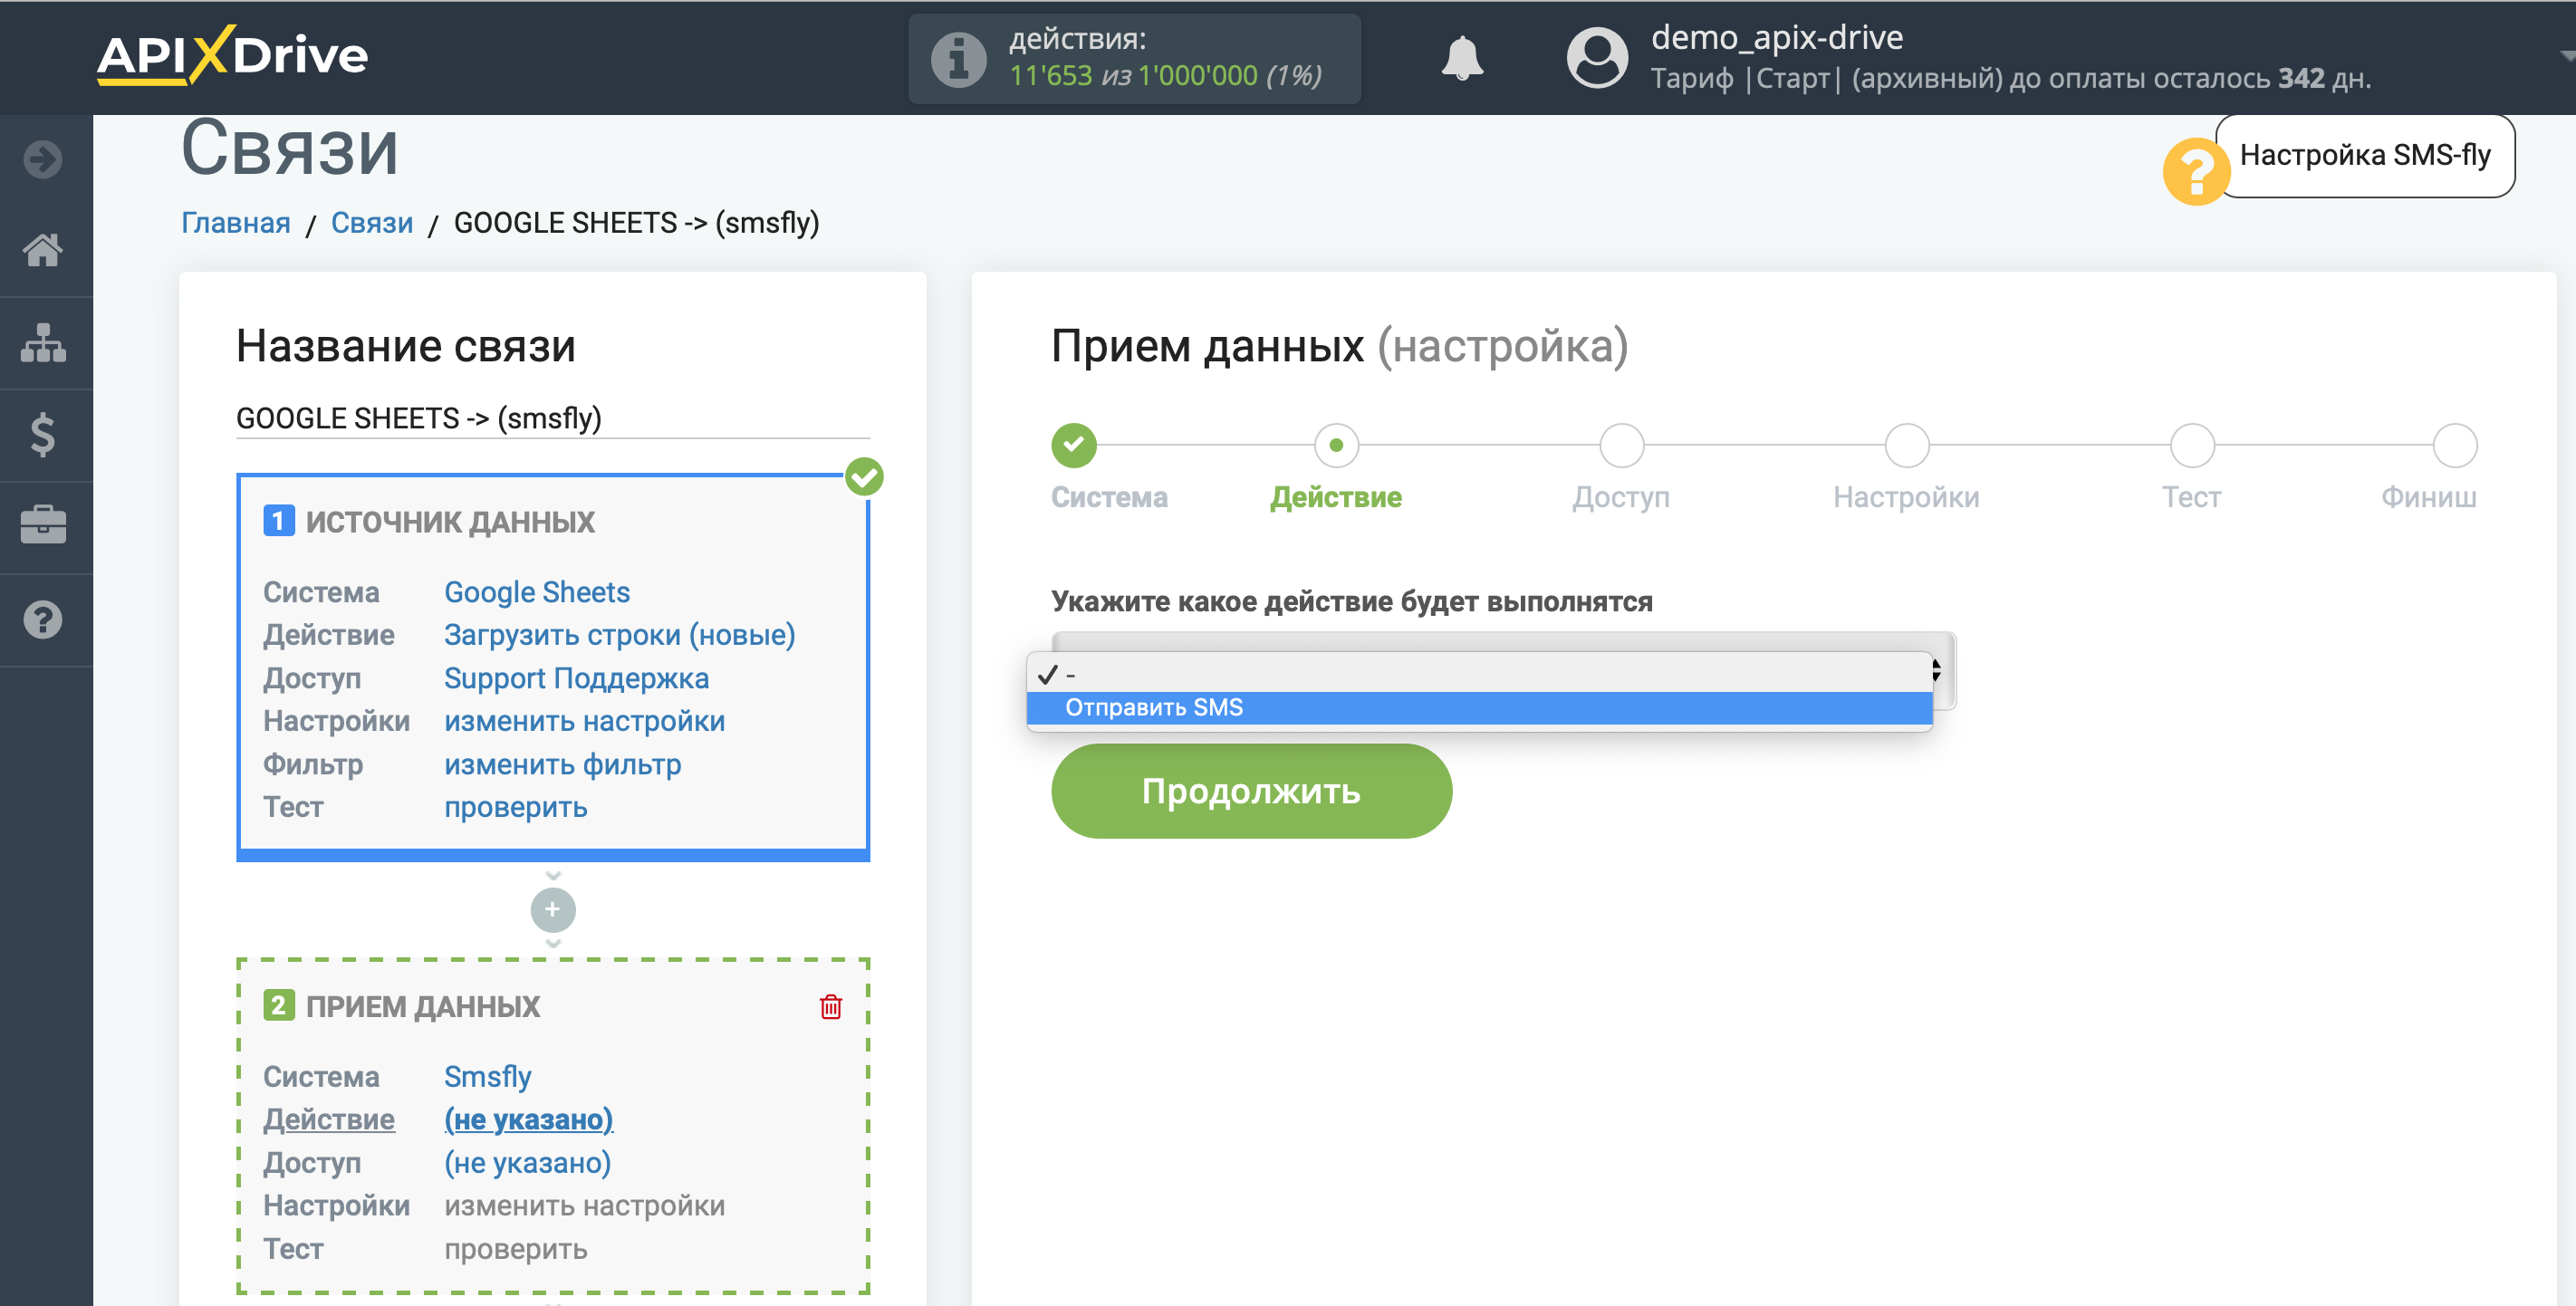Image resolution: width=2576 pixels, height=1306 pixels.
Task: Select the dash empty option in dropdown
Action: tap(1479, 674)
